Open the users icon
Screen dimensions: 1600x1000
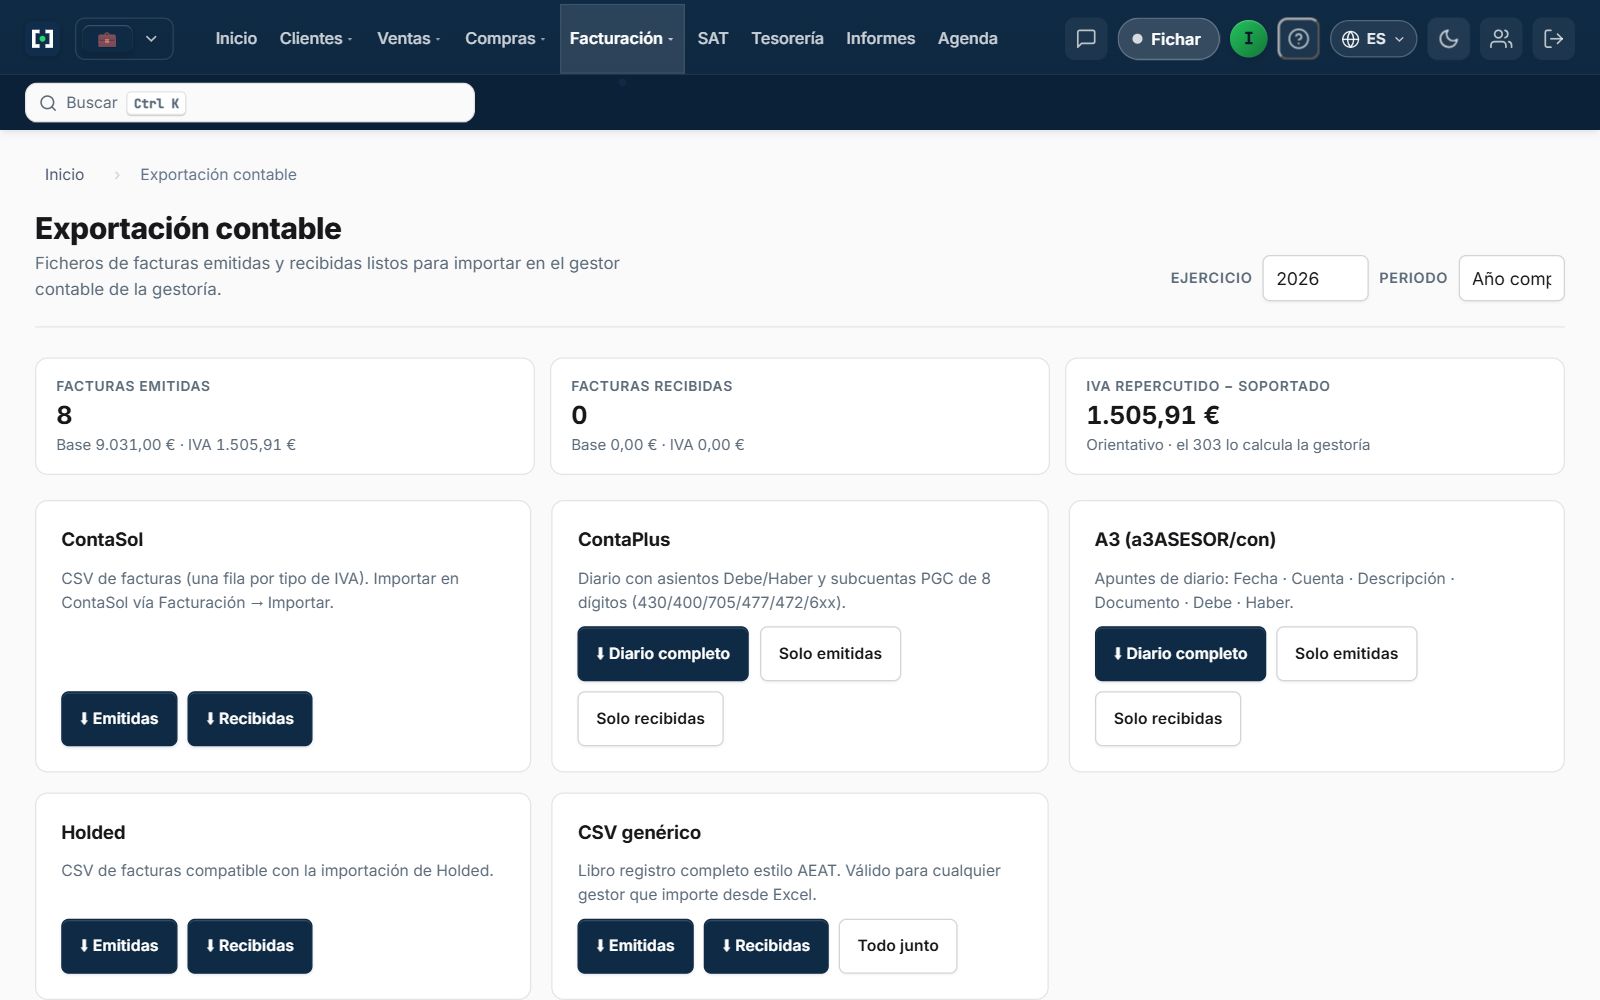point(1501,39)
